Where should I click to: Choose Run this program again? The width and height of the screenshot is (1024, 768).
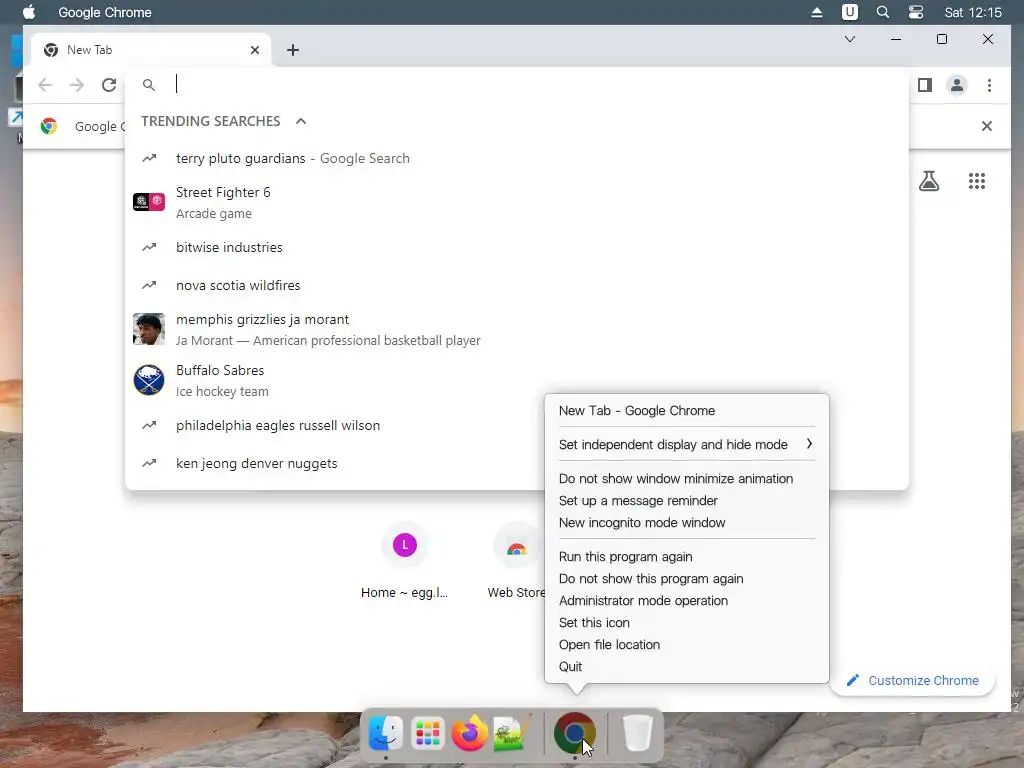[686, 557]
